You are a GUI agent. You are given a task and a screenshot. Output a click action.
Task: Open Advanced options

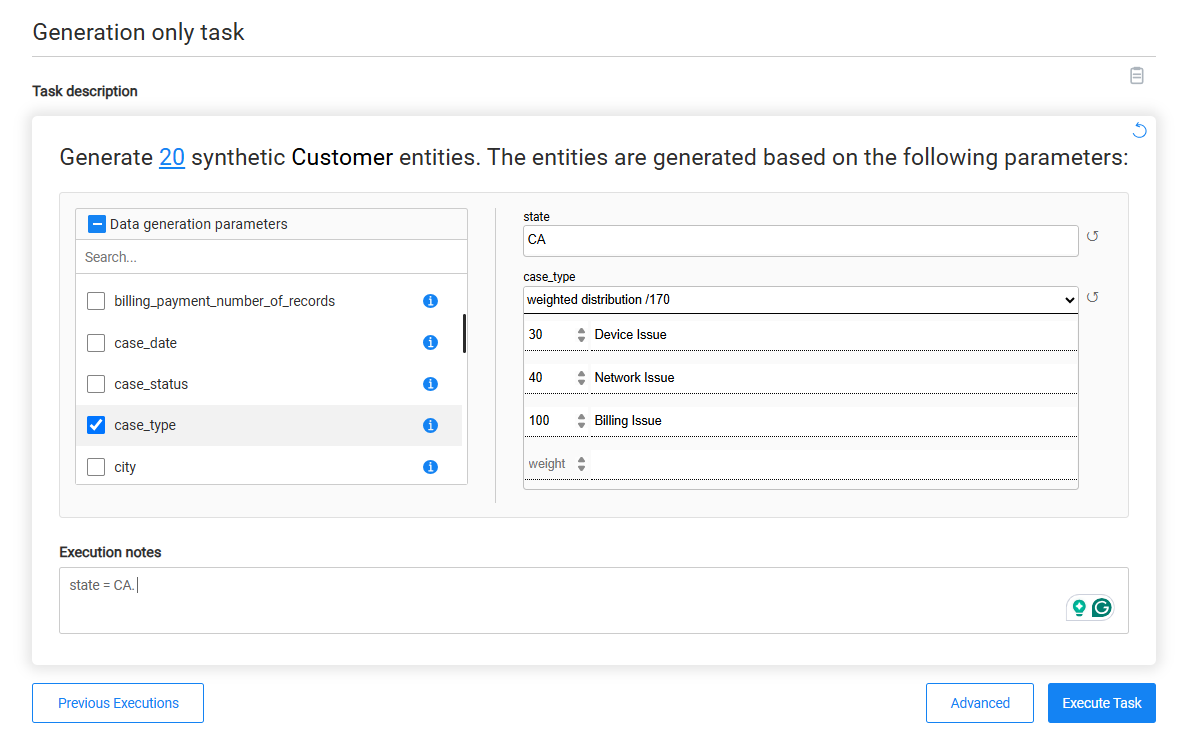pyautogui.click(x=979, y=703)
